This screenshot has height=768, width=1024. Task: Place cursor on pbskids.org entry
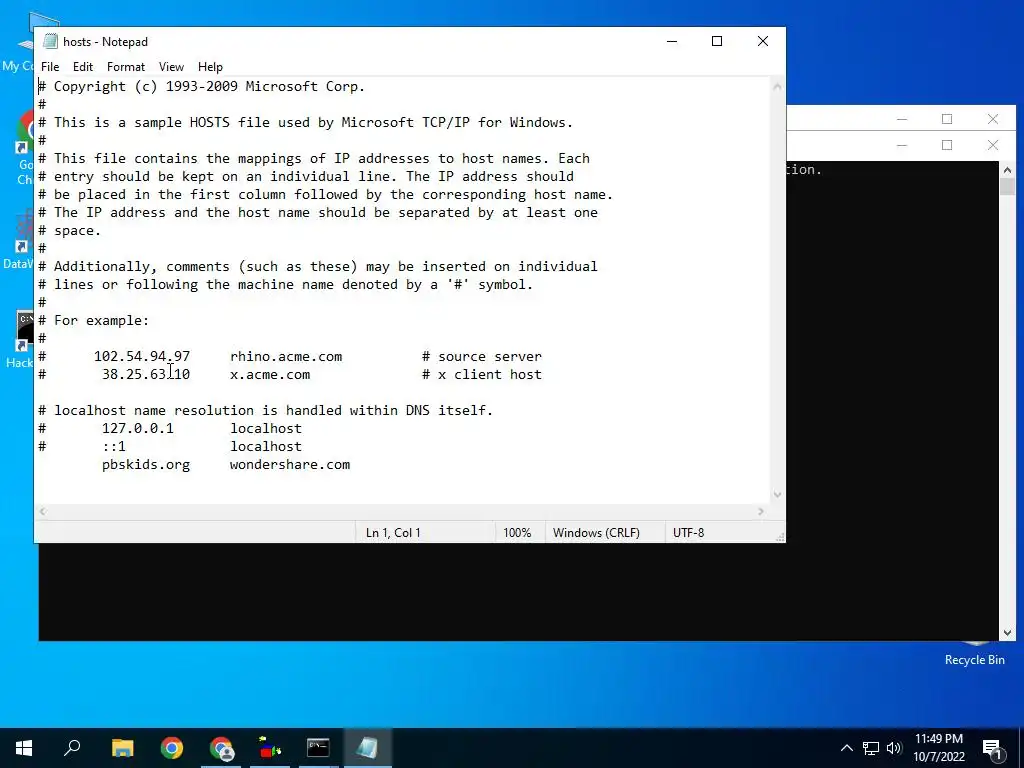pyautogui.click(x=146, y=464)
